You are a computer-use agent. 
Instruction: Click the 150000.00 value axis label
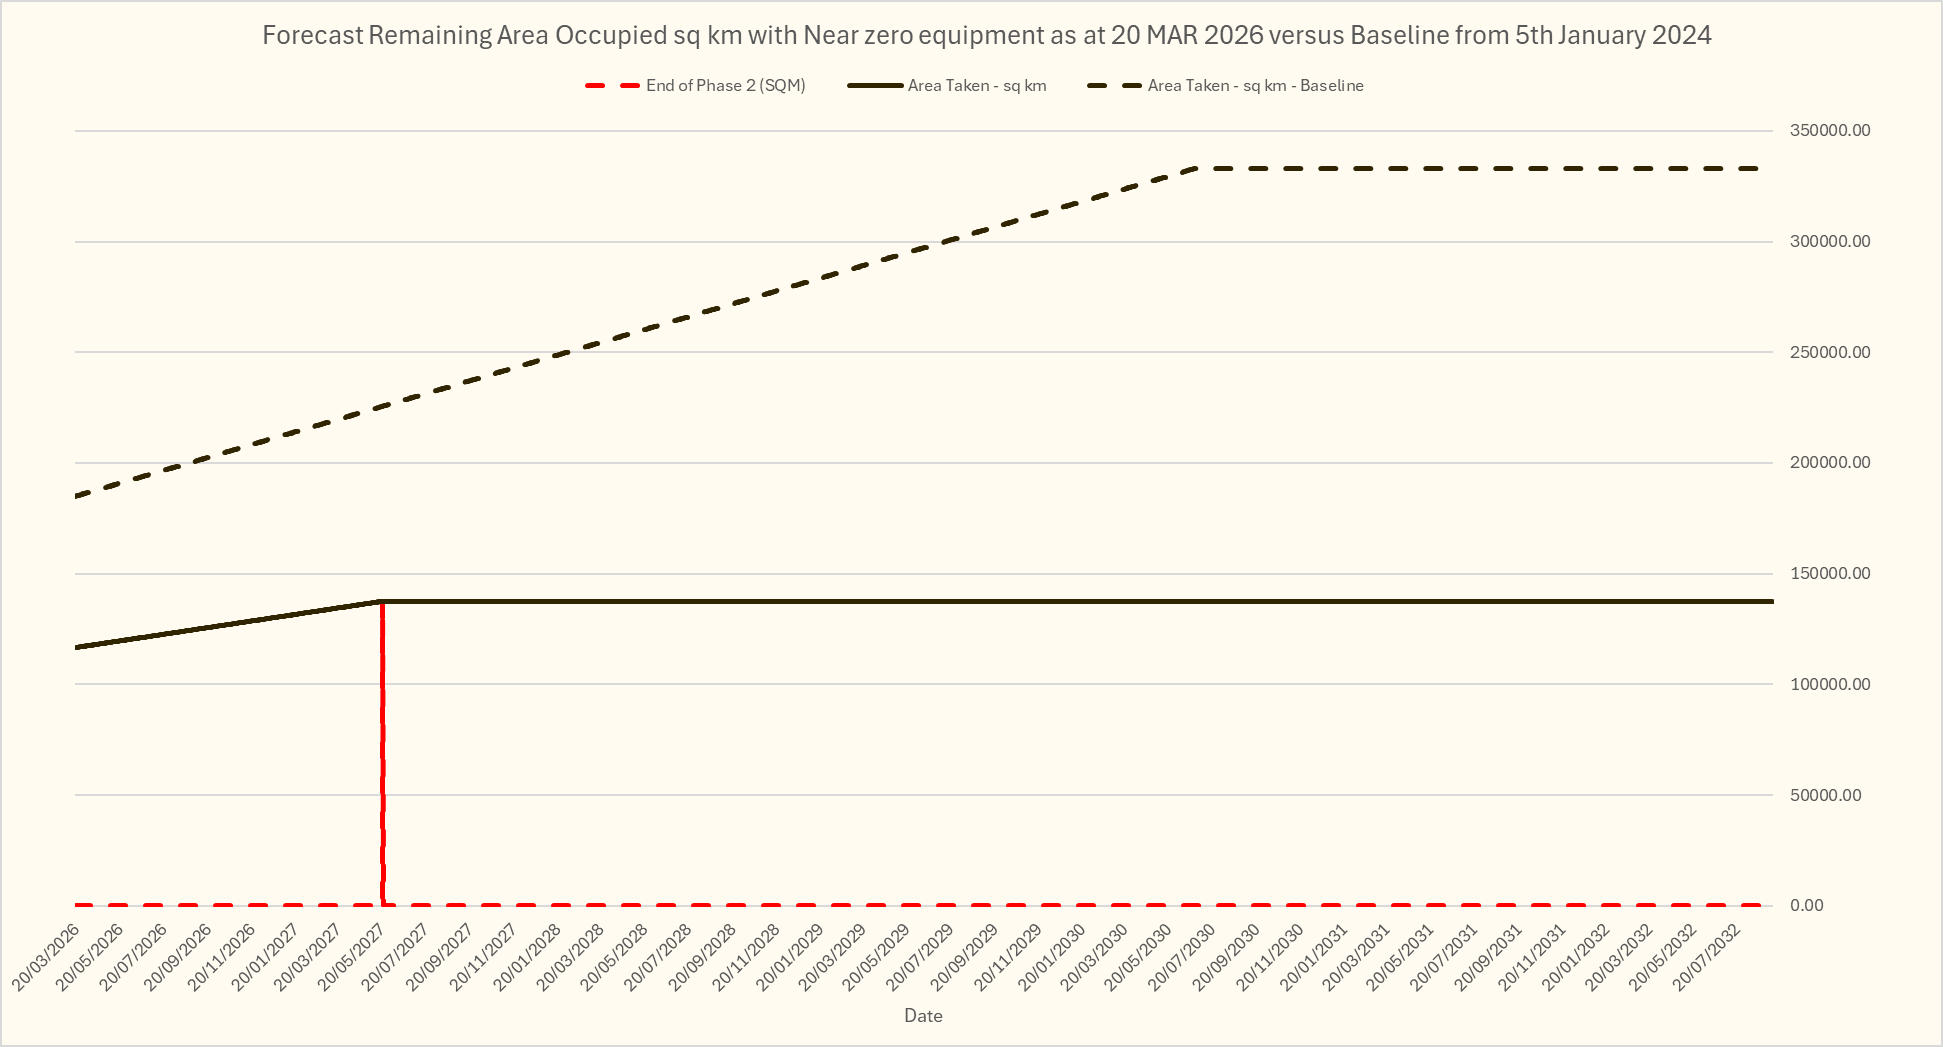[1829, 574]
